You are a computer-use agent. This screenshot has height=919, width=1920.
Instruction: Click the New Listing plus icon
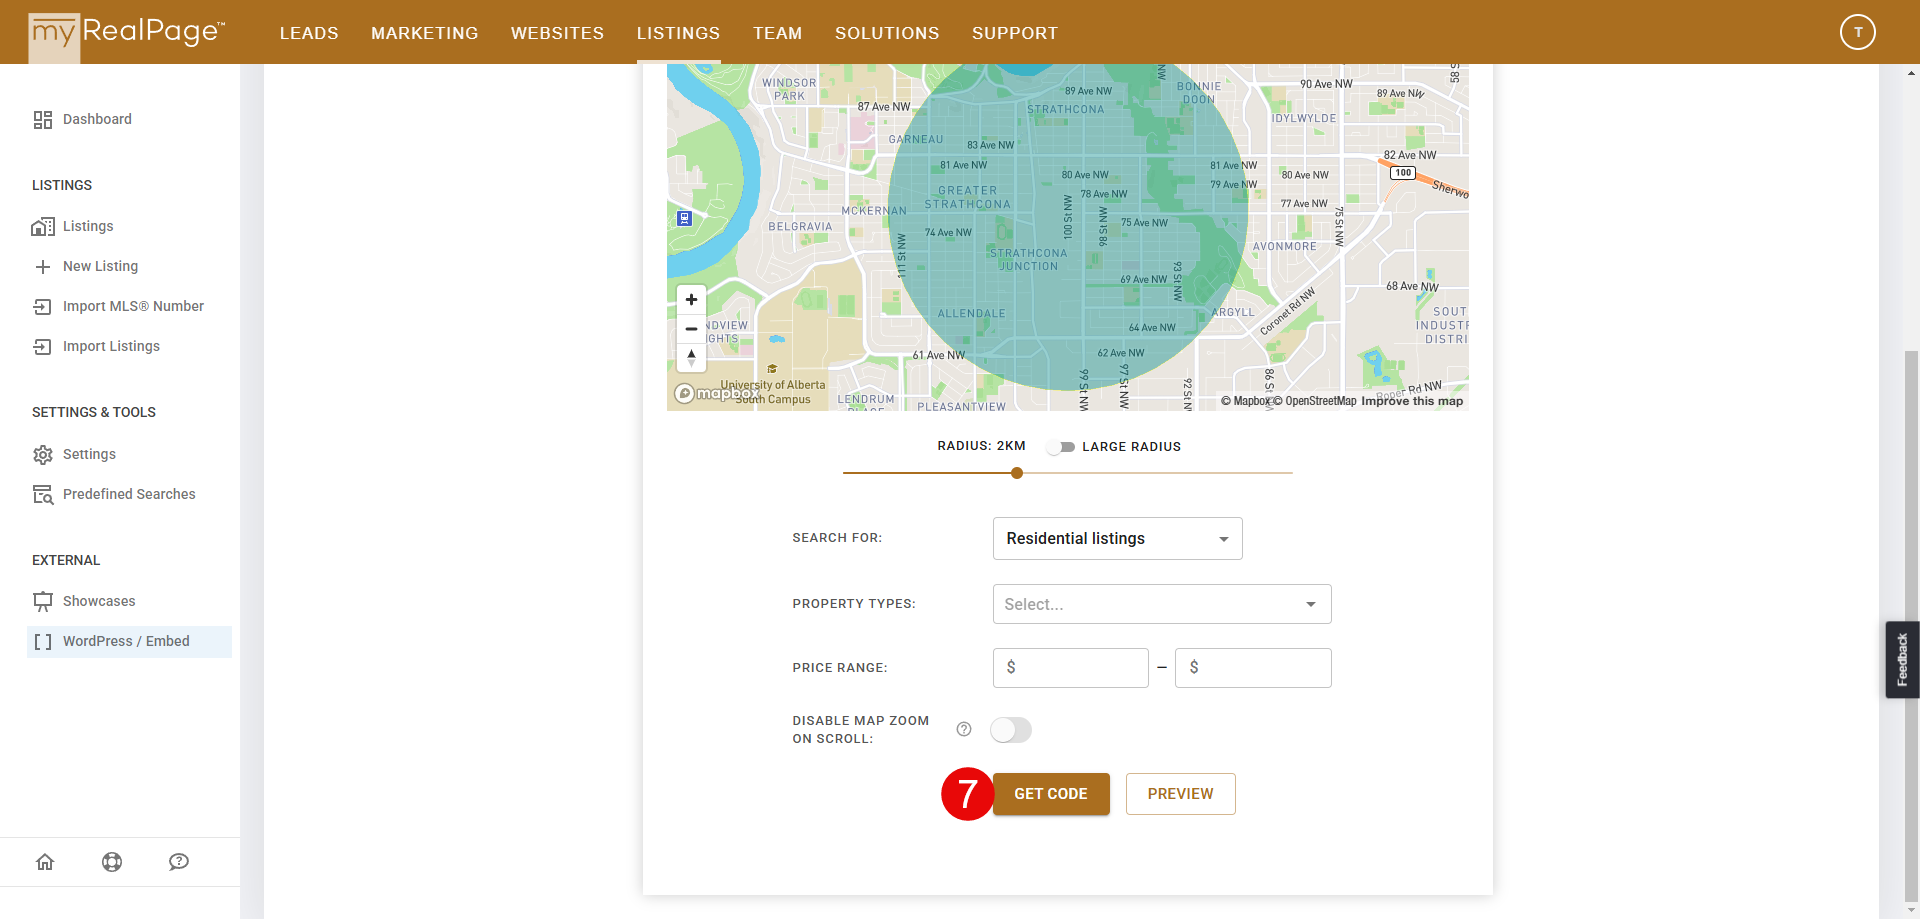click(43, 267)
